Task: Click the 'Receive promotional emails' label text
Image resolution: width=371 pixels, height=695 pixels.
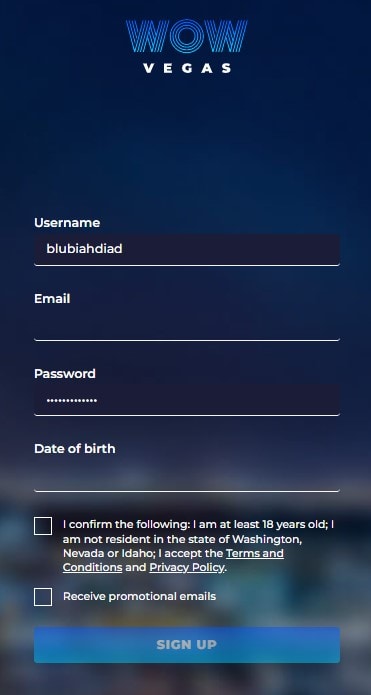Action: pyautogui.click(x=139, y=596)
